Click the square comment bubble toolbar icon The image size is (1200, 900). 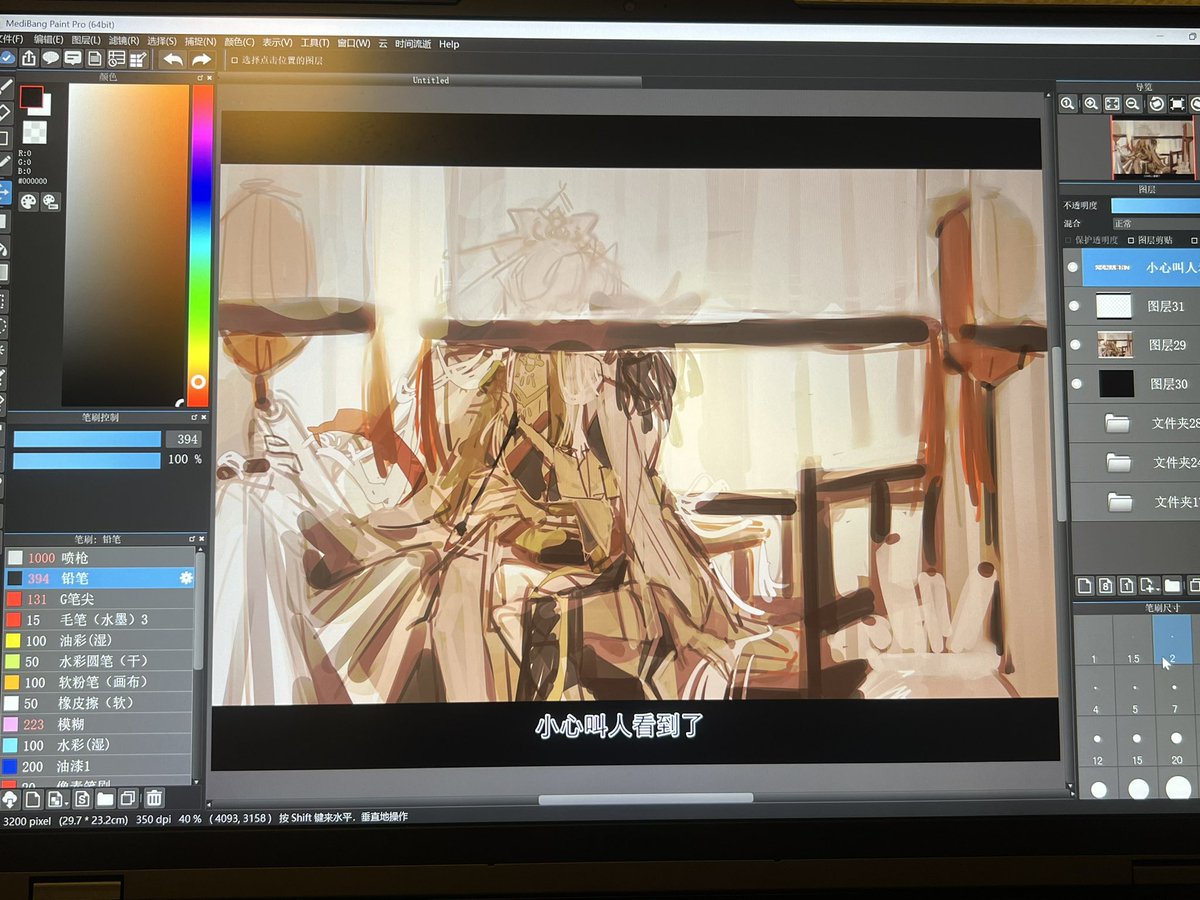coord(73,58)
